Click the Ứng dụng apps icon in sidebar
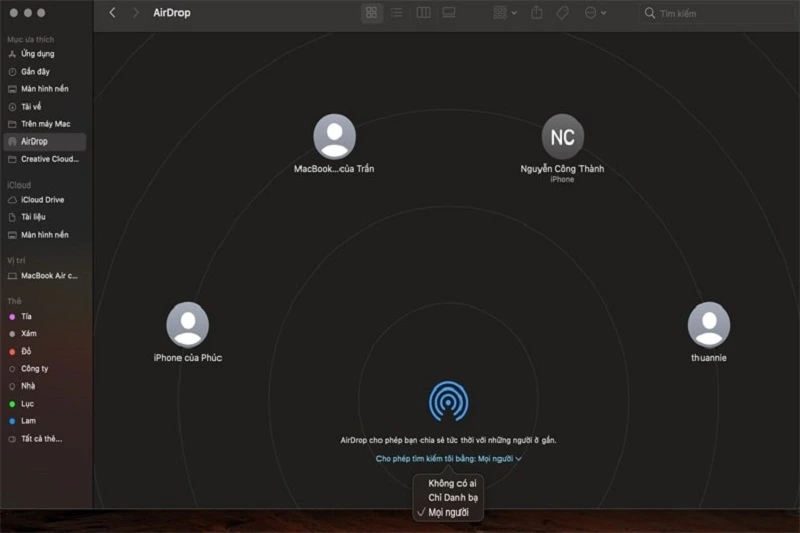The width and height of the screenshot is (800, 533). 12,54
